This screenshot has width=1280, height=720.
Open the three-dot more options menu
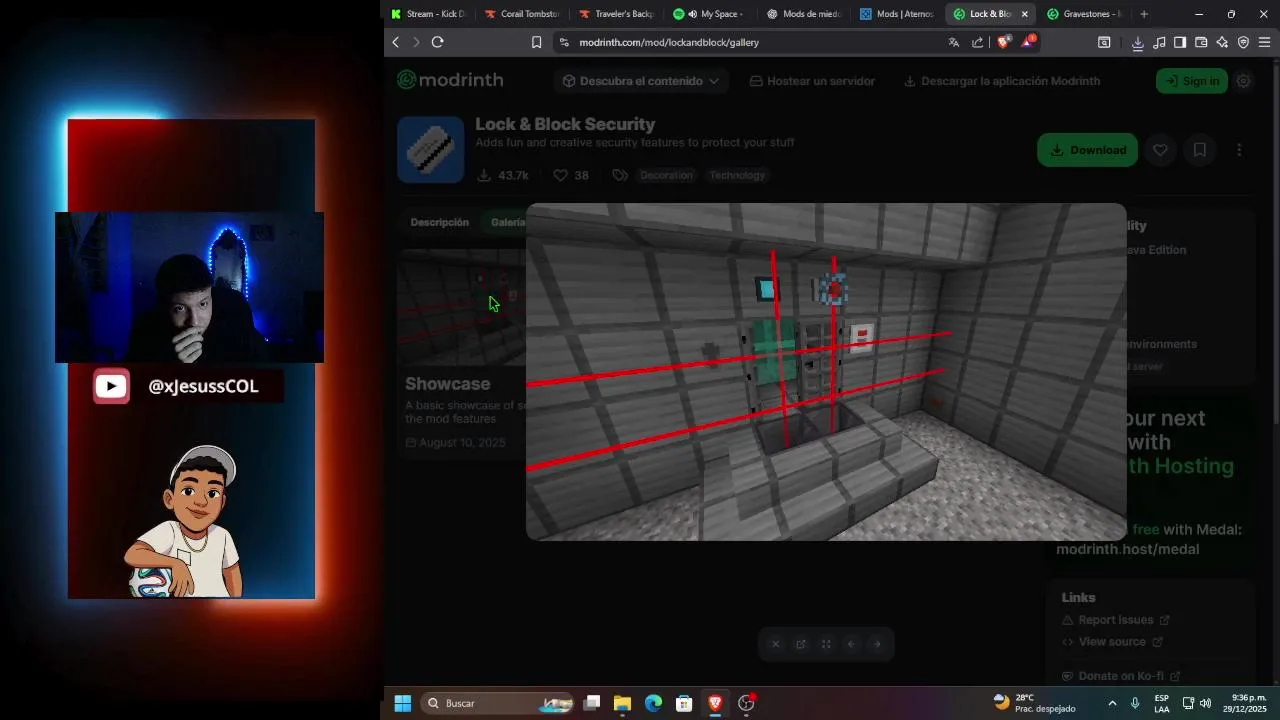1239,150
